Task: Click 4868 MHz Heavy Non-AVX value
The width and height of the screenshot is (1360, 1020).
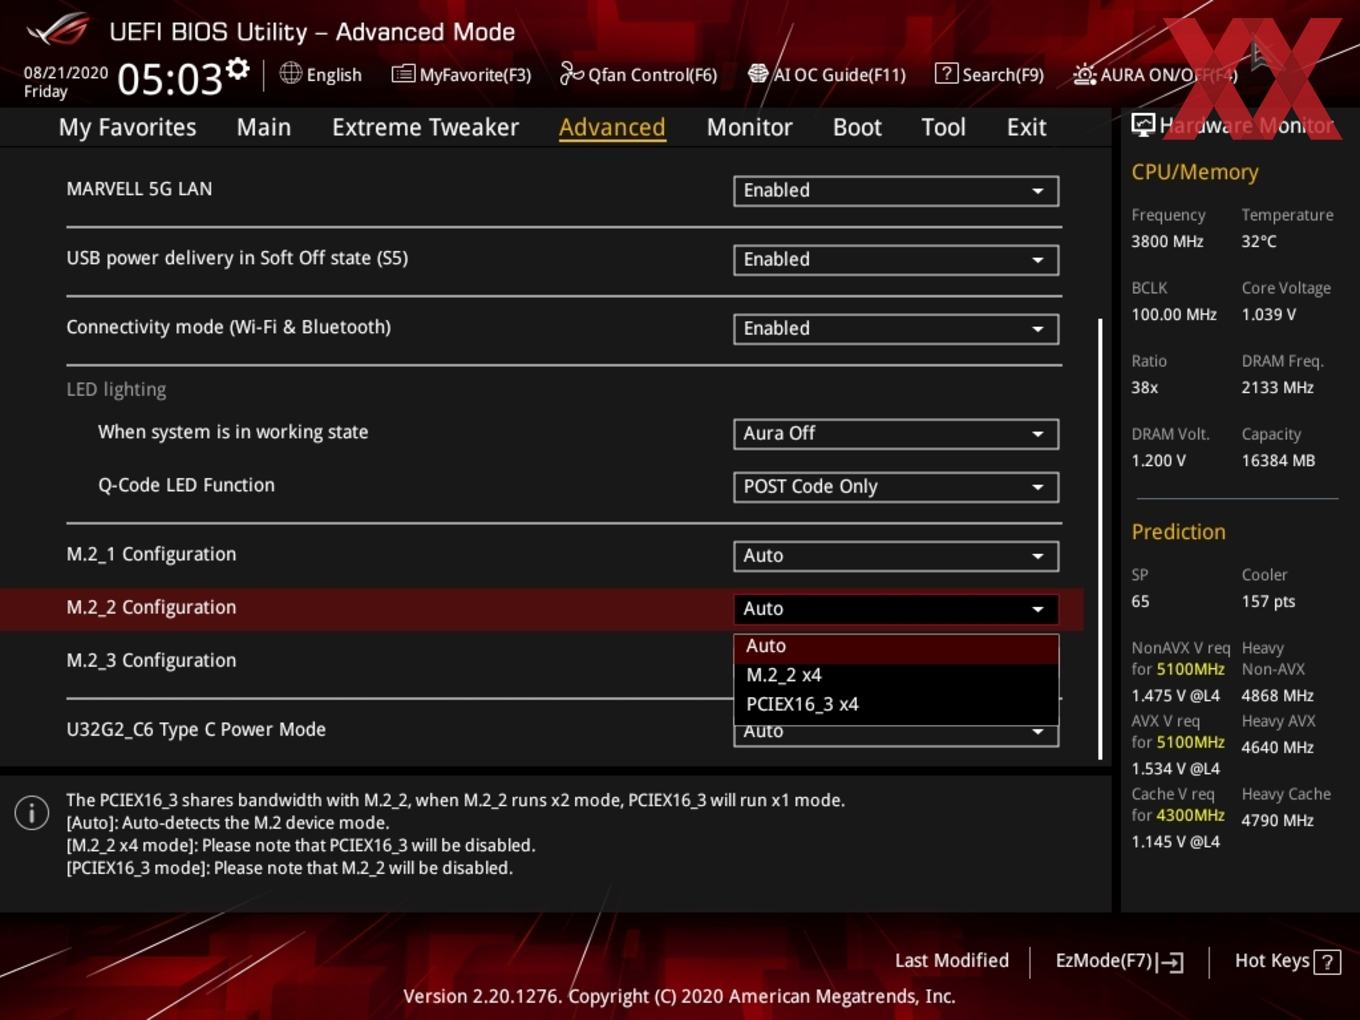Action: tap(1277, 696)
